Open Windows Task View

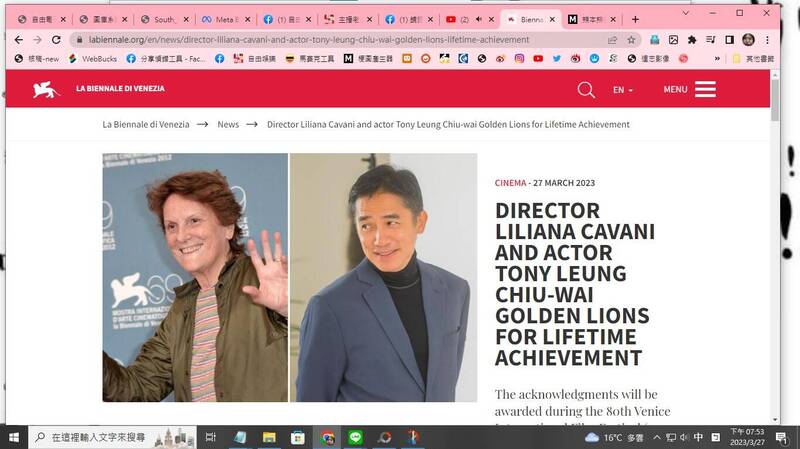[210, 437]
